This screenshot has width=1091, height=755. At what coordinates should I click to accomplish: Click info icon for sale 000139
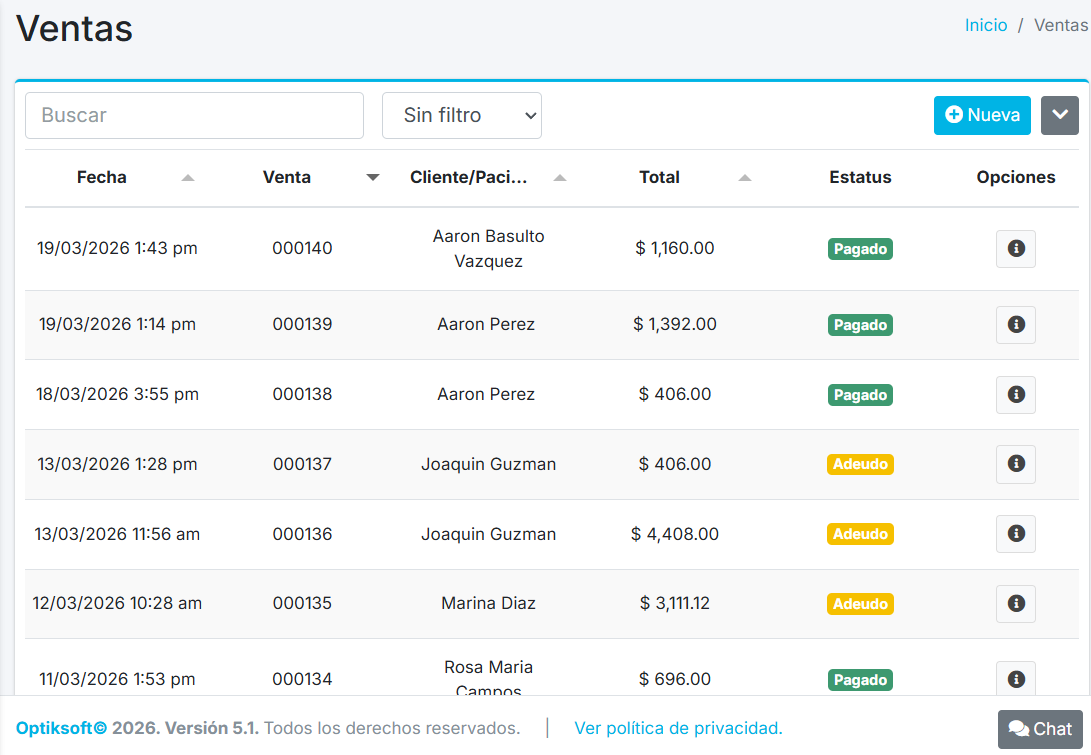click(1015, 325)
